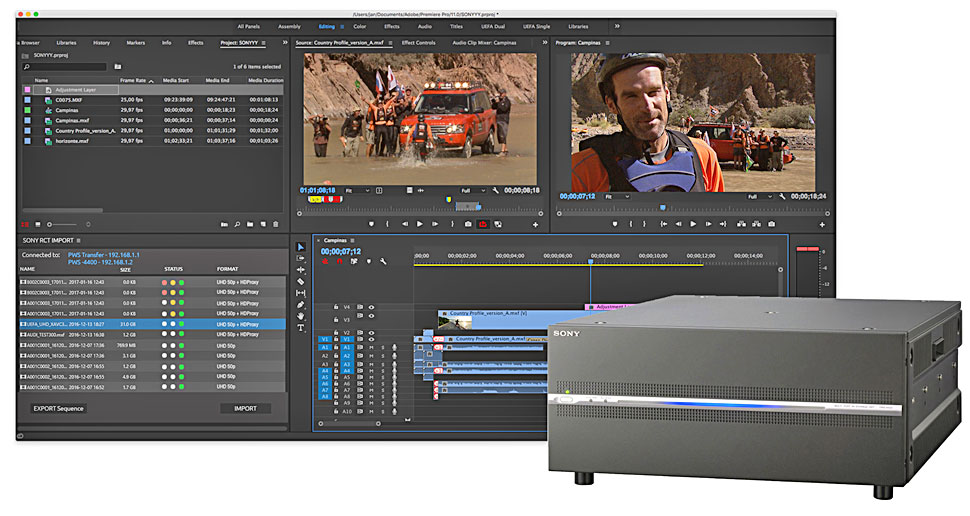
Task: Play the clip in the Program monitor
Action: click(693, 224)
